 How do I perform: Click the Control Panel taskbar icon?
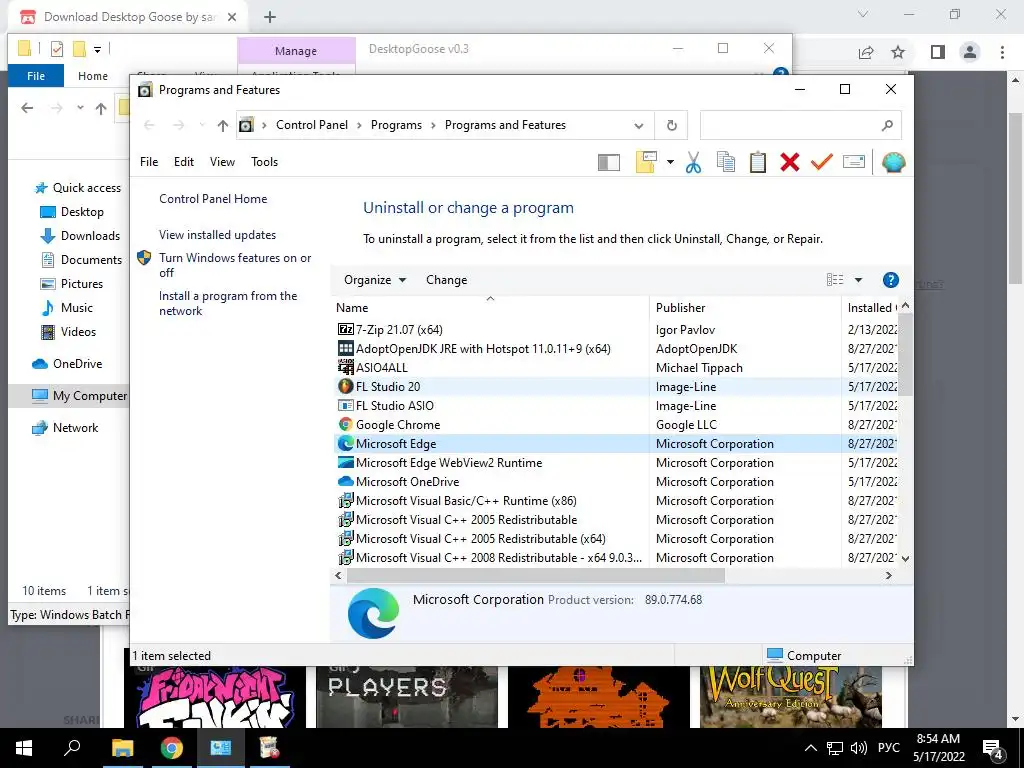(x=221, y=748)
